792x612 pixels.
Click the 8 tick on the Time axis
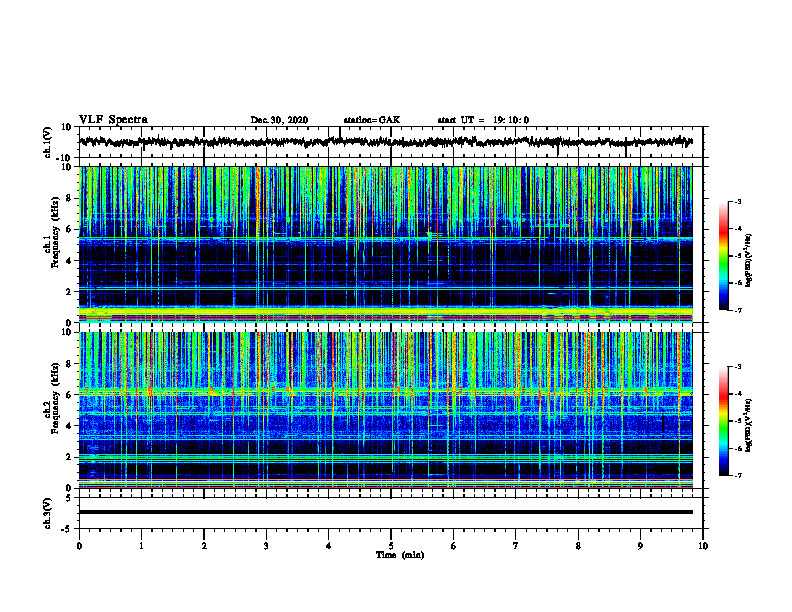point(578,546)
